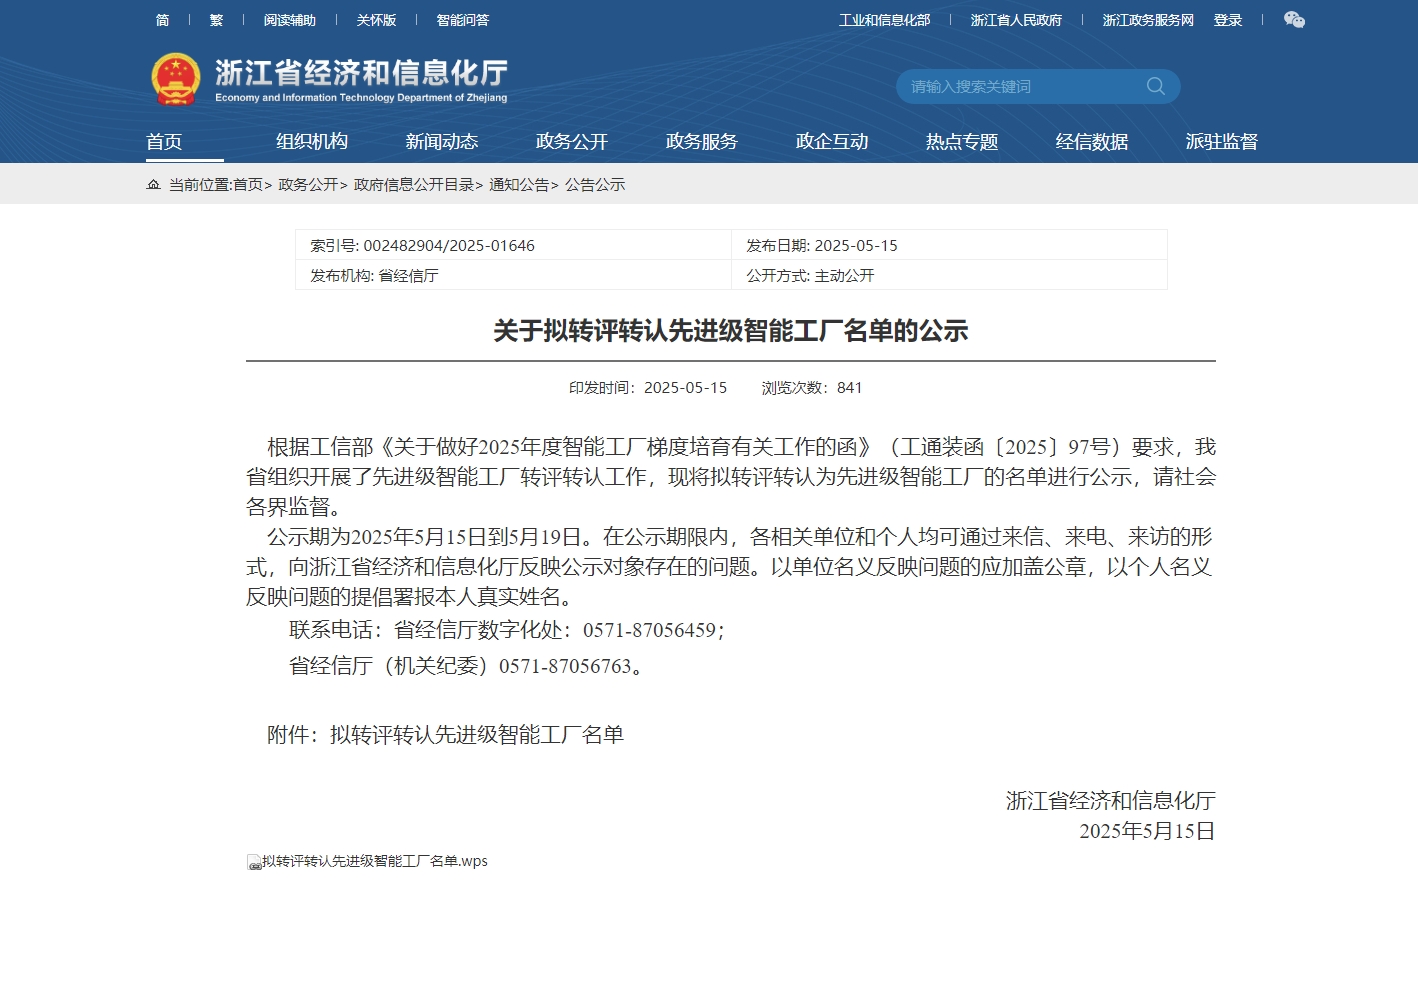Switch to traditional Chinese with 繁
This screenshot has height=1001, width=1418.
coord(216,19)
